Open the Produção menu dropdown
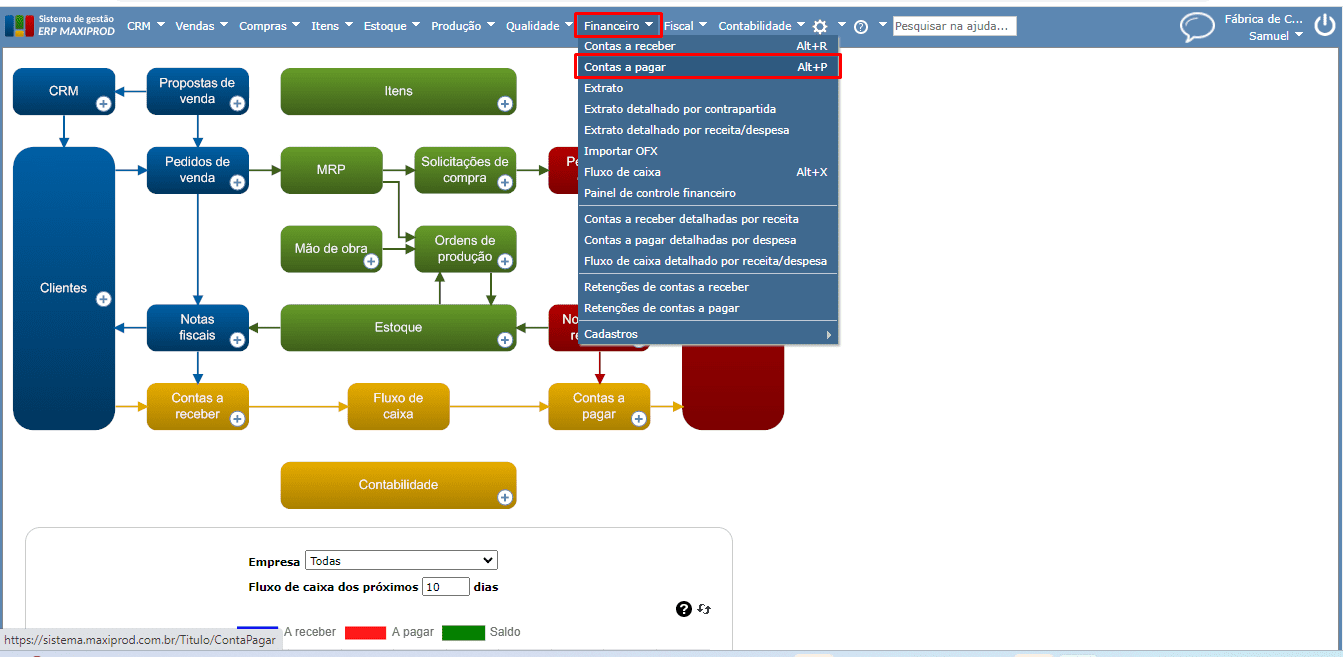The height and width of the screenshot is (657, 1343). pos(463,26)
